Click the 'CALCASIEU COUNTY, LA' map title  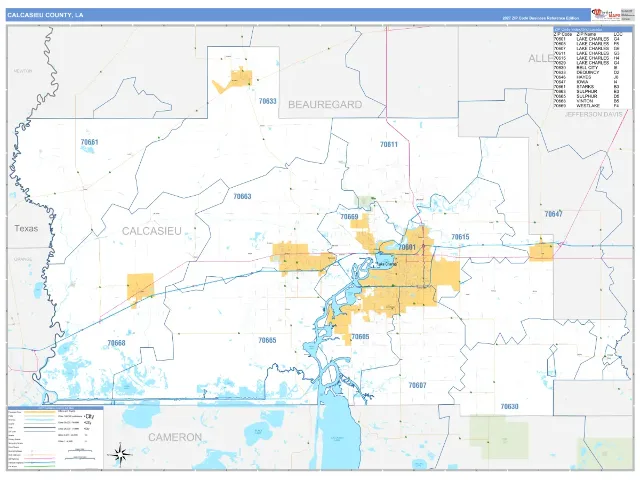click(45, 15)
